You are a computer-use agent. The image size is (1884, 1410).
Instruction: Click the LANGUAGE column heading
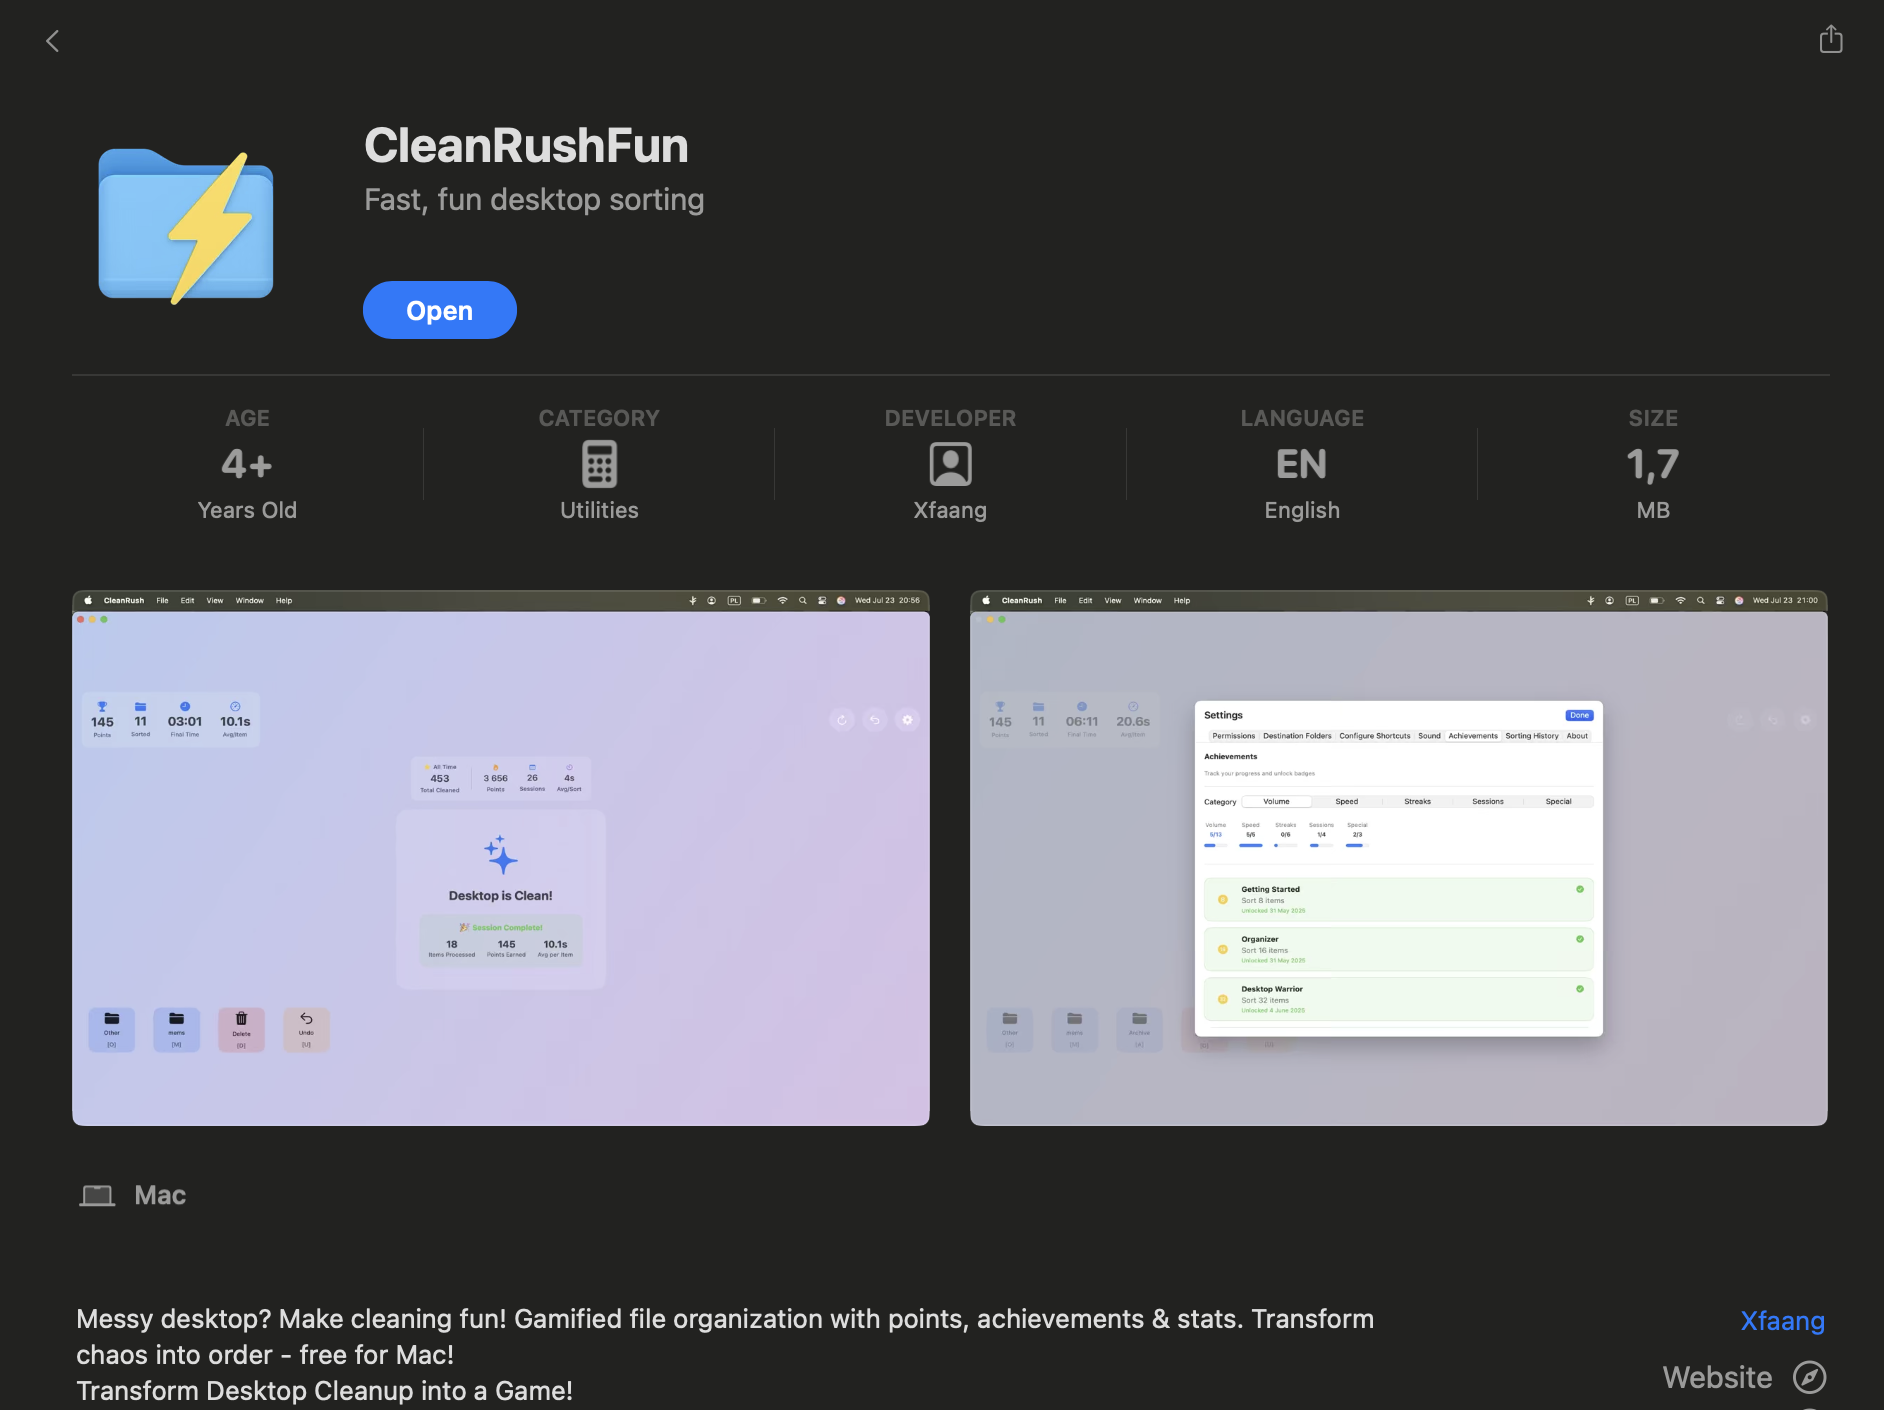pos(1301,418)
